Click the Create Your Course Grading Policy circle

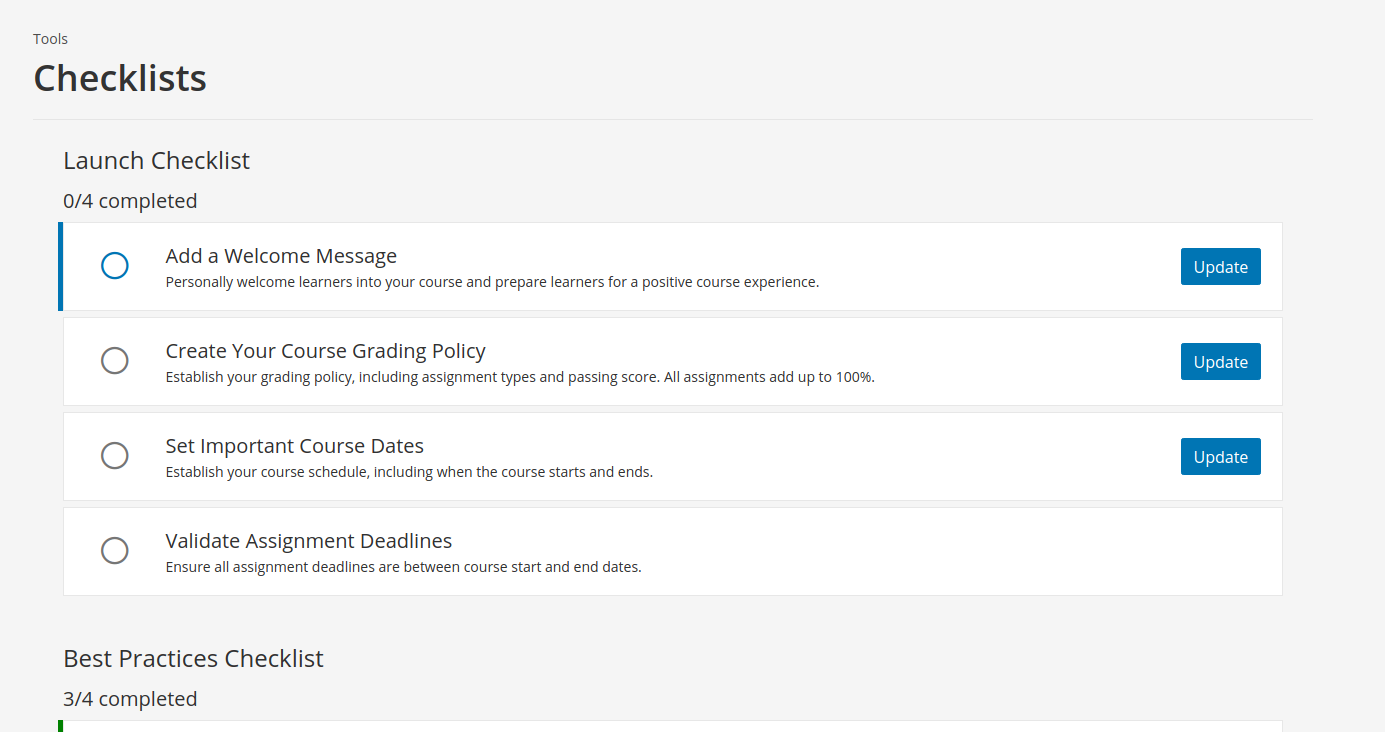[115, 361]
